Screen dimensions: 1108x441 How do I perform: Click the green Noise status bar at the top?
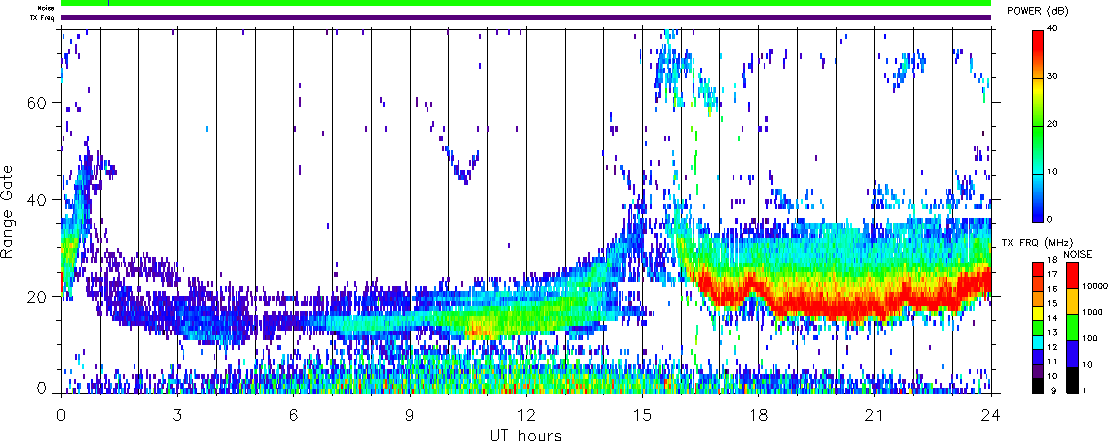coord(526,4)
